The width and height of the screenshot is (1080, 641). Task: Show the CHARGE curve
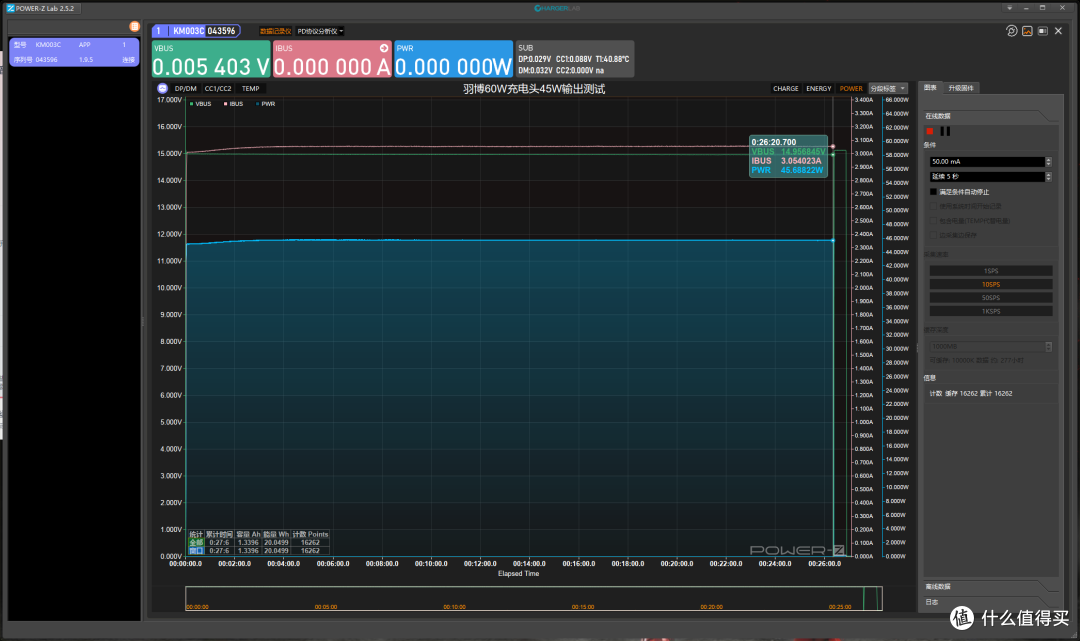[x=785, y=89]
